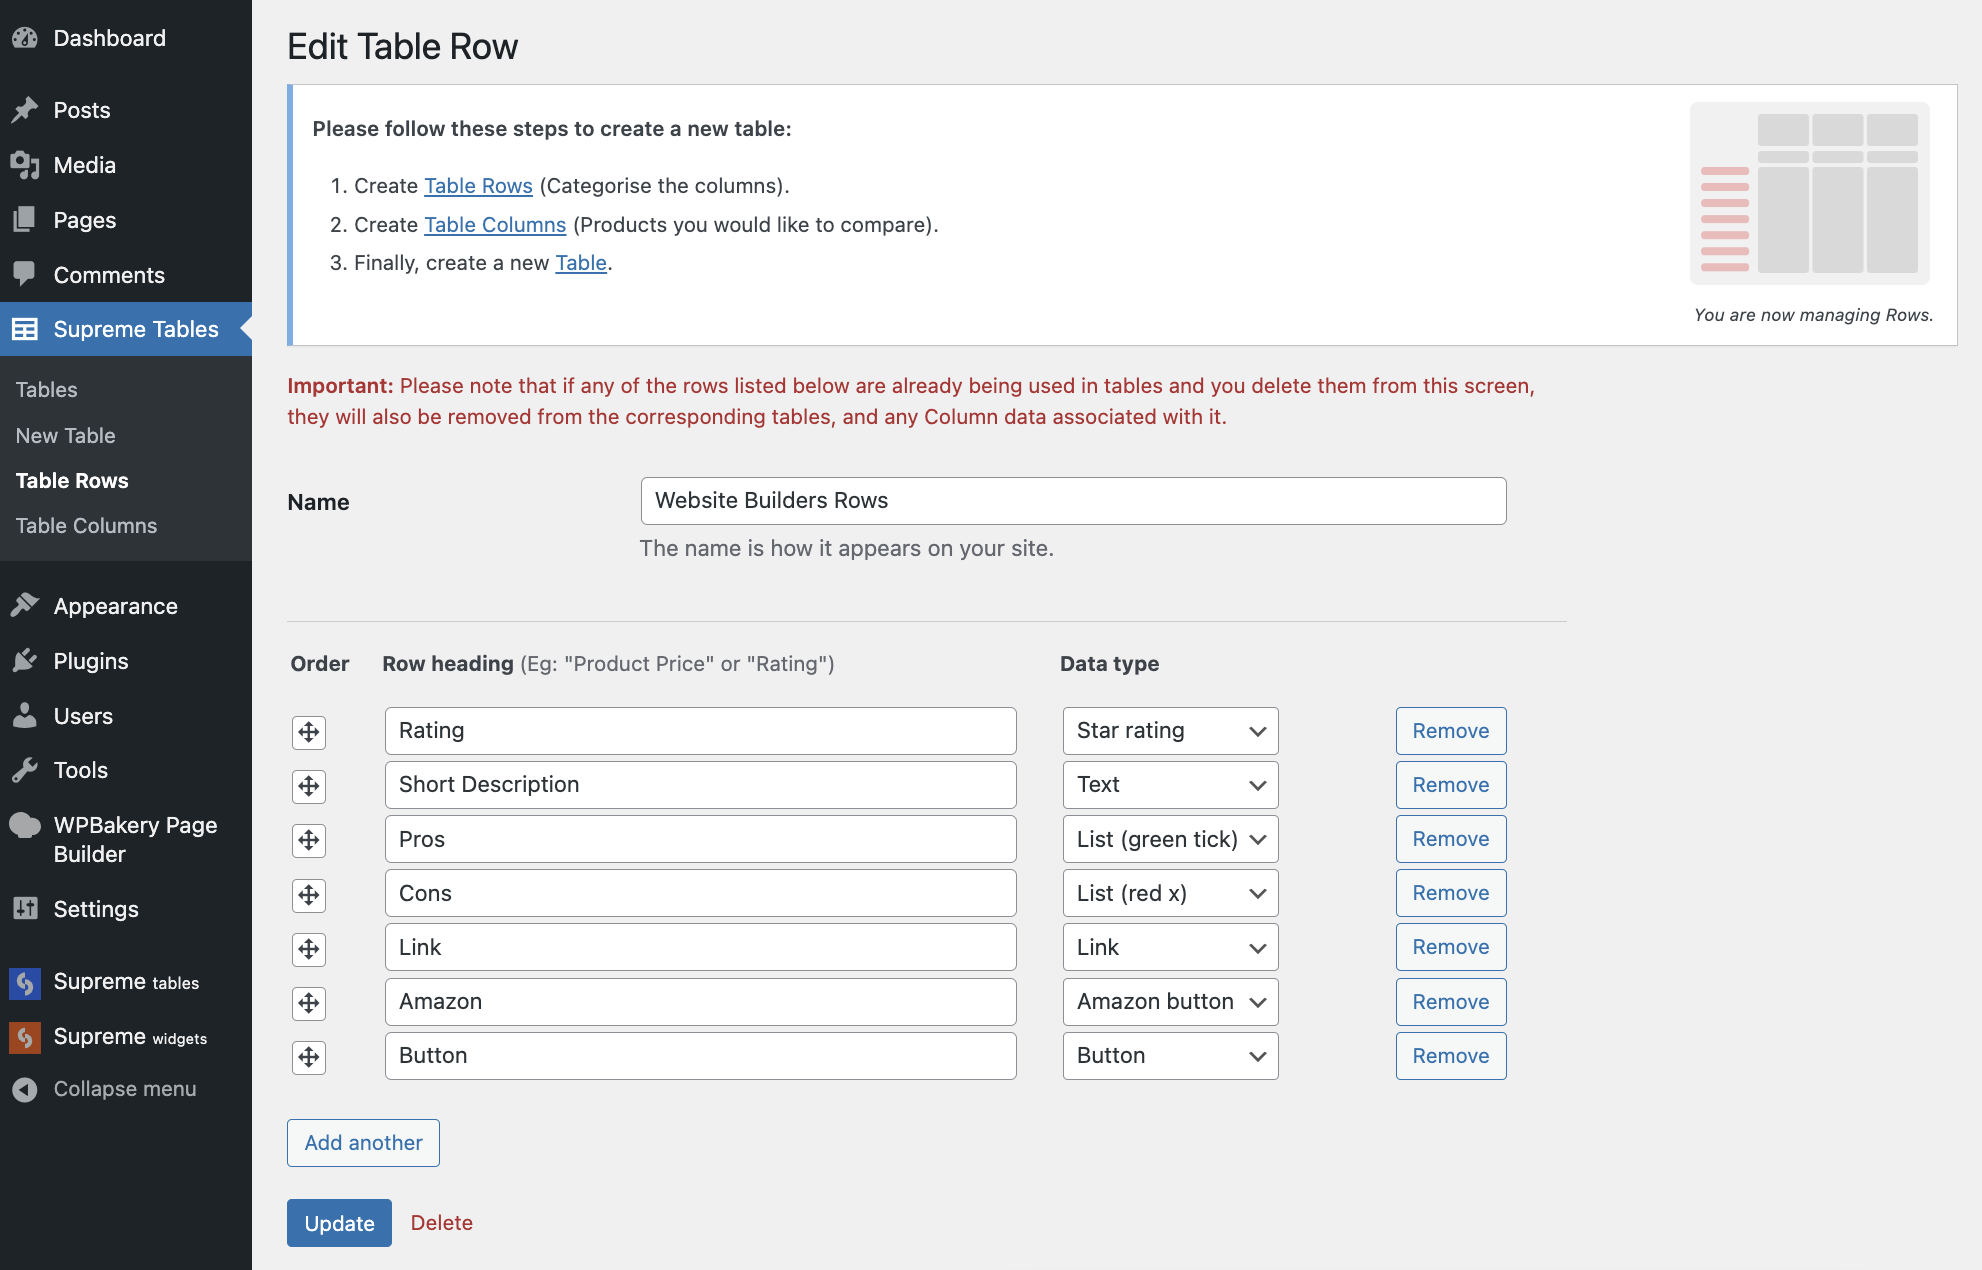Screen dimensions: 1982x1270
Task: Open Table Columns submenu item
Action: point(86,526)
